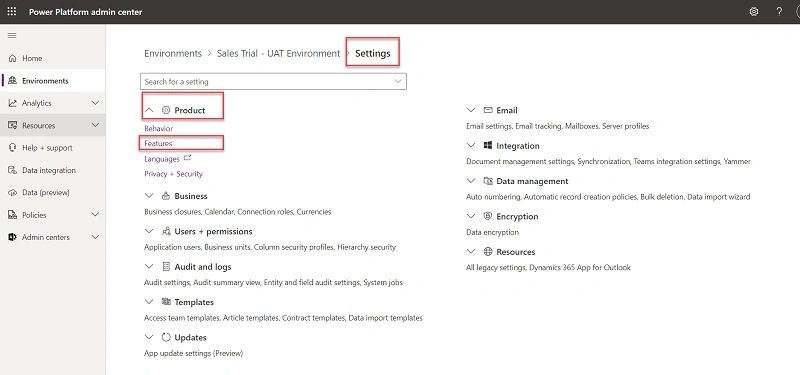Collapse the left navigation hamburger menu
Screen dimensions: 800x375
(x=12, y=35)
